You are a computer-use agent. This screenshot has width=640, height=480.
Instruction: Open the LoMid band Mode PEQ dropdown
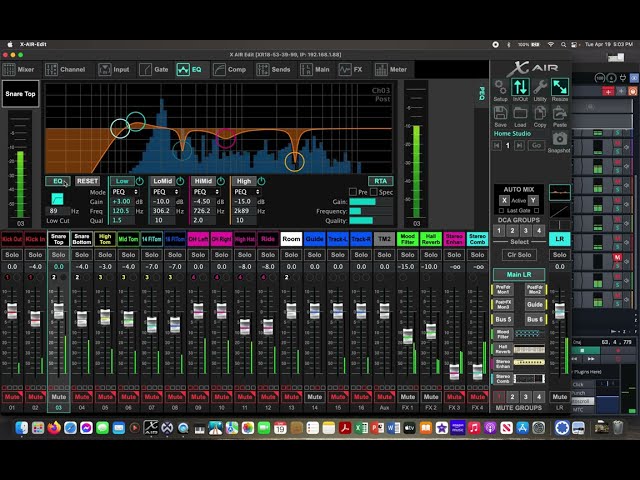(166, 192)
